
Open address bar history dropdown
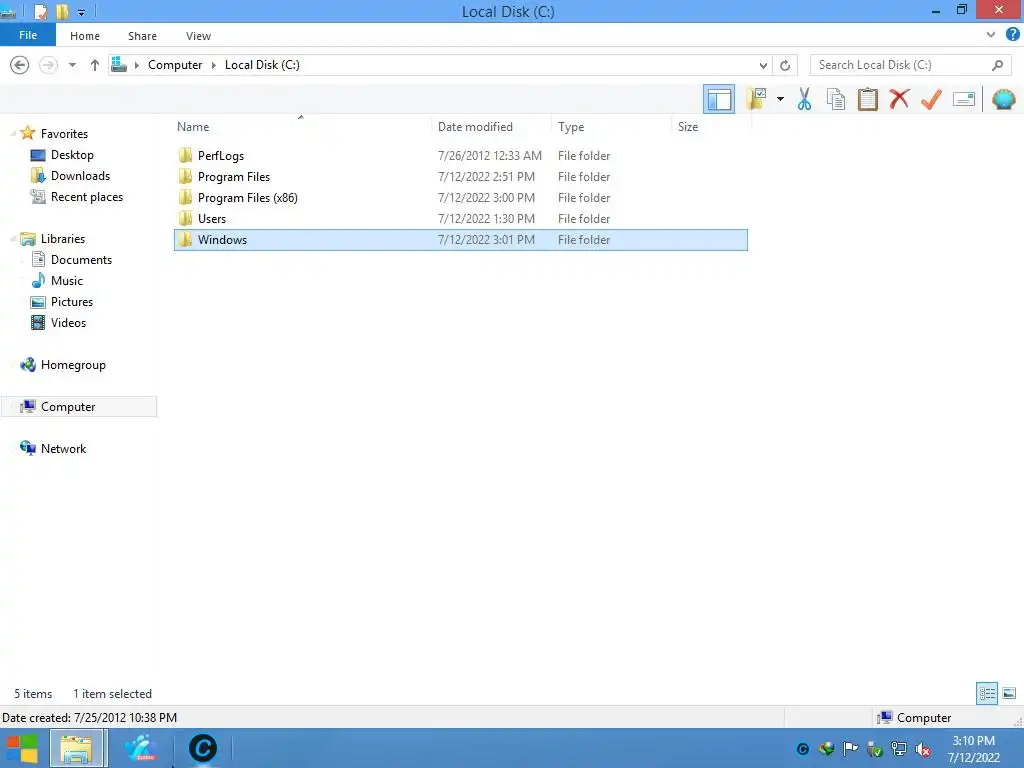[x=763, y=65]
